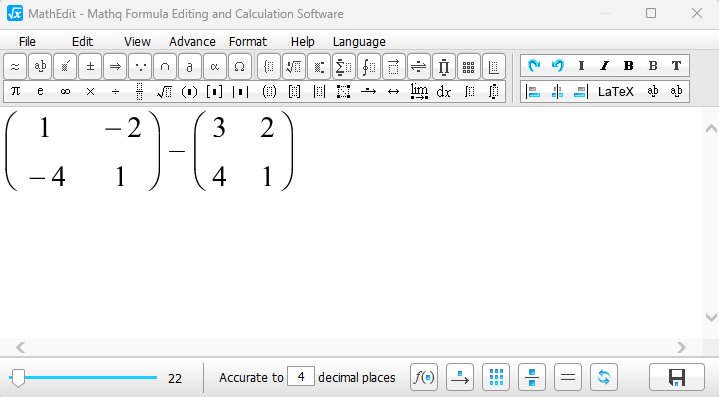Viewport: 719px width, 397px height.
Task: Click the zoom size slider handle
Action: click(18, 378)
